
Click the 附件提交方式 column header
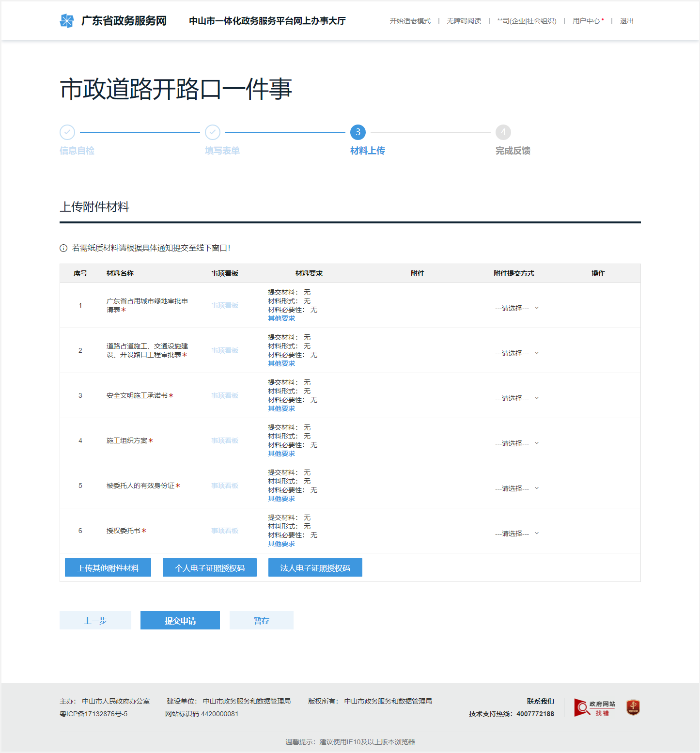tap(514, 273)
